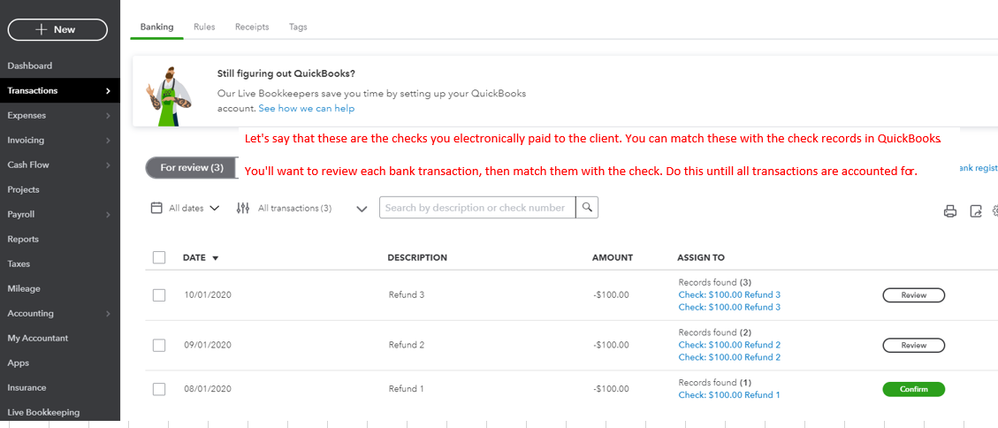Open Reports in the sidebar
The height and width of the screenshot is (428, 998).
(23, 239)
